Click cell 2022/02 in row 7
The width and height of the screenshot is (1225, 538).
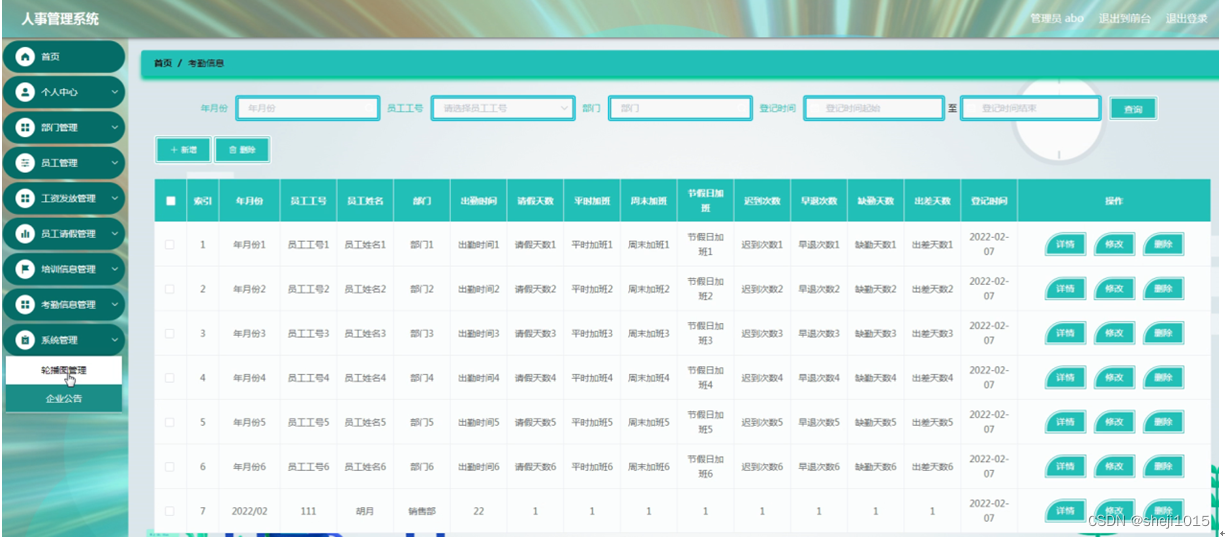(249, 511)
